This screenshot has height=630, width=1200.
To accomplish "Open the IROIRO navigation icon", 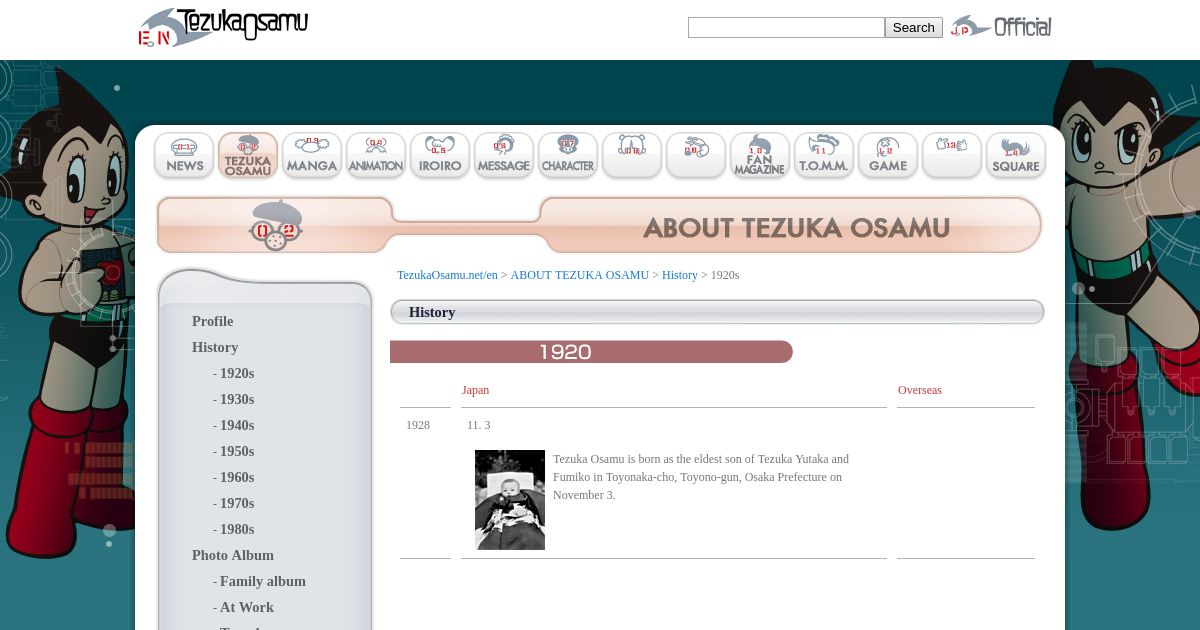I will click(x=440, y=156).
